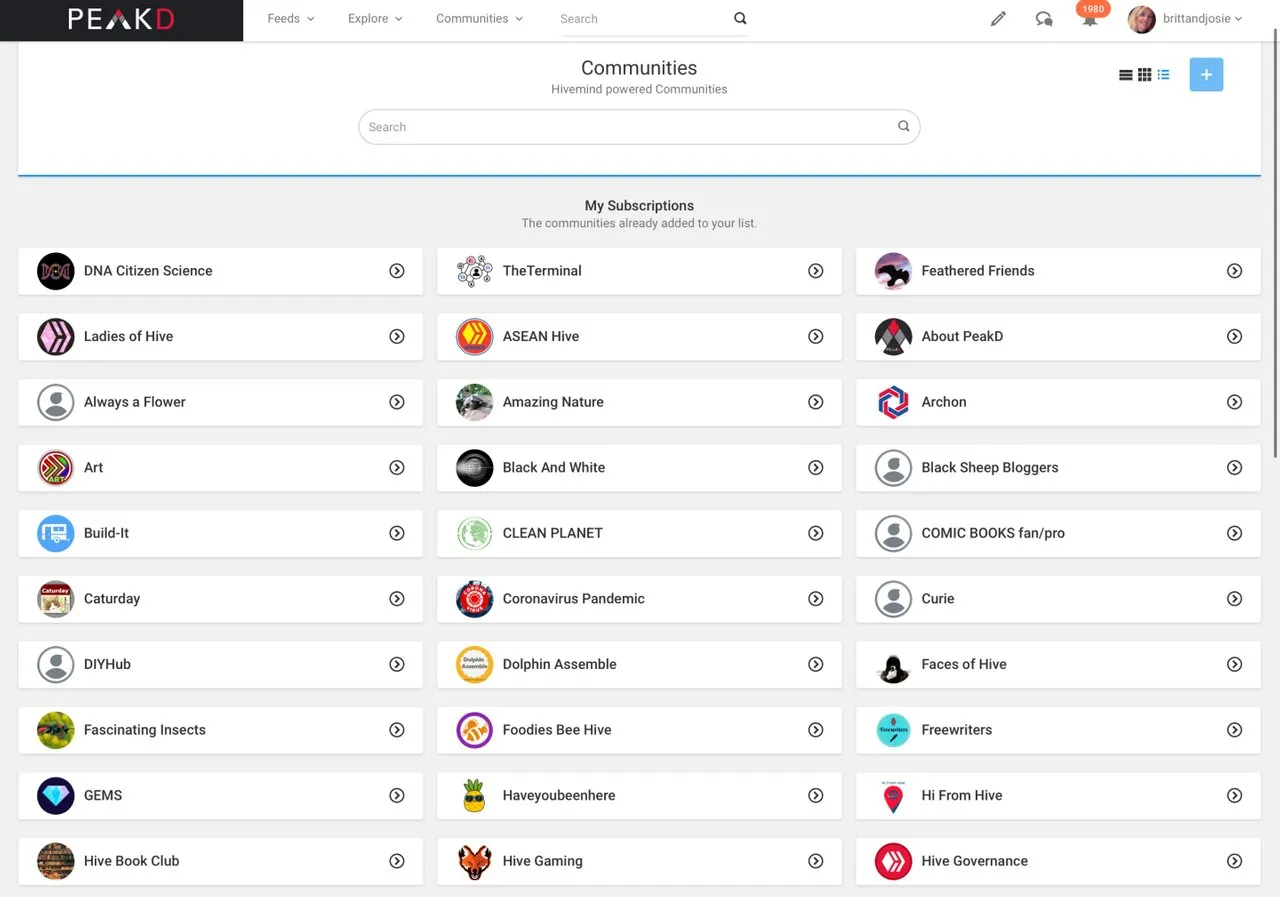This screenshot has height=897, width=1280.
Task: Open Archon arrow icon
Action: [1235, 402]
